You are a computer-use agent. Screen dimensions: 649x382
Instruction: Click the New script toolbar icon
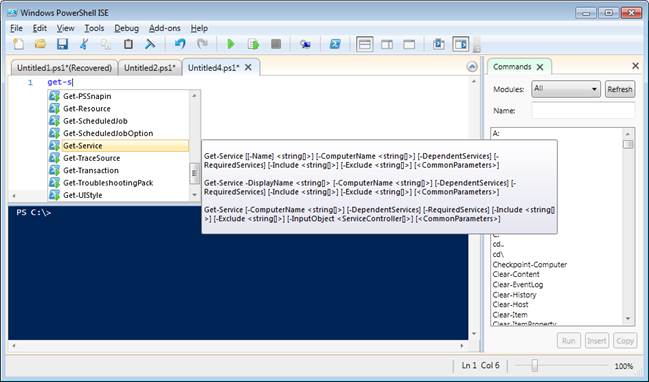click(18, 44)
